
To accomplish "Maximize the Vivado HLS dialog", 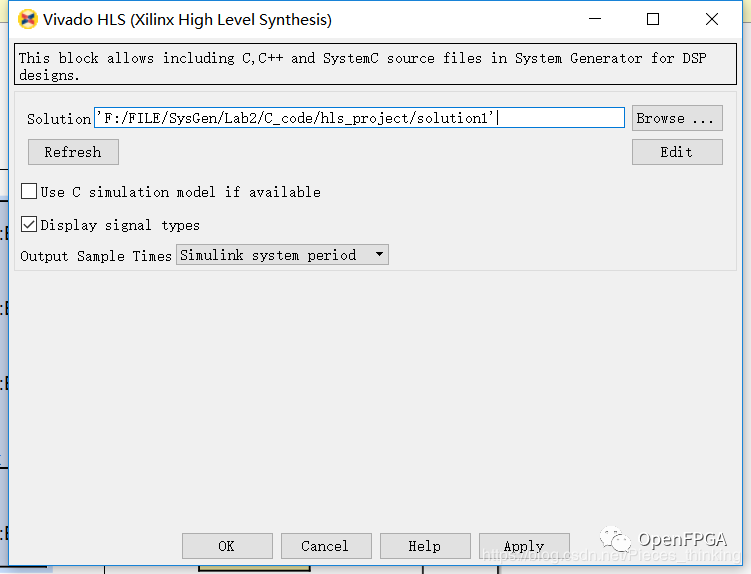I will (x=653, y=19).
